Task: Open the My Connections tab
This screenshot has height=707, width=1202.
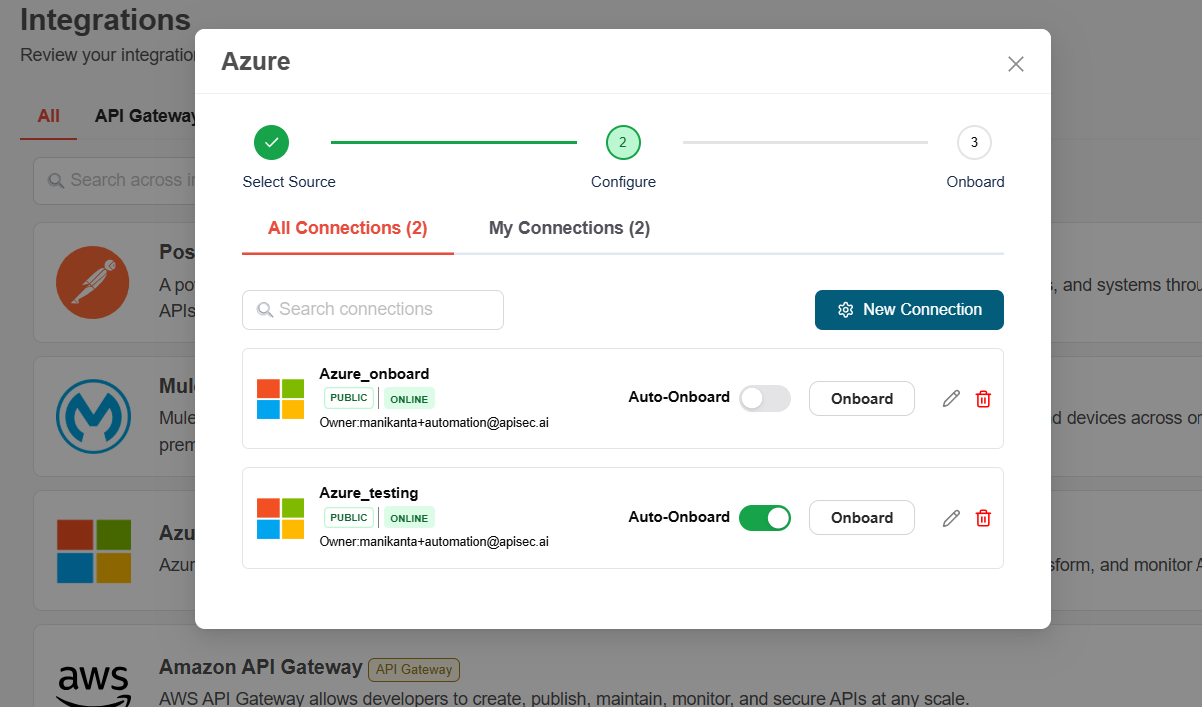Action: point(569,228)
